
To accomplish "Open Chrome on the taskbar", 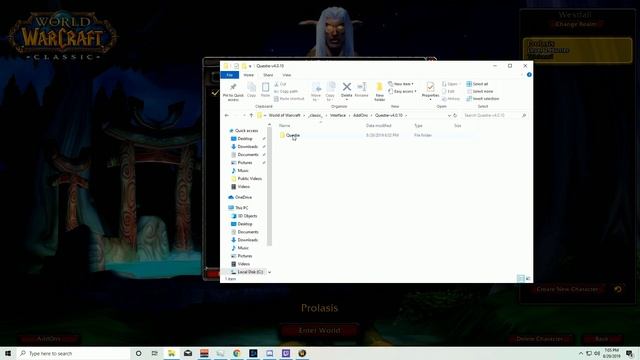I will tap(237, 353).
